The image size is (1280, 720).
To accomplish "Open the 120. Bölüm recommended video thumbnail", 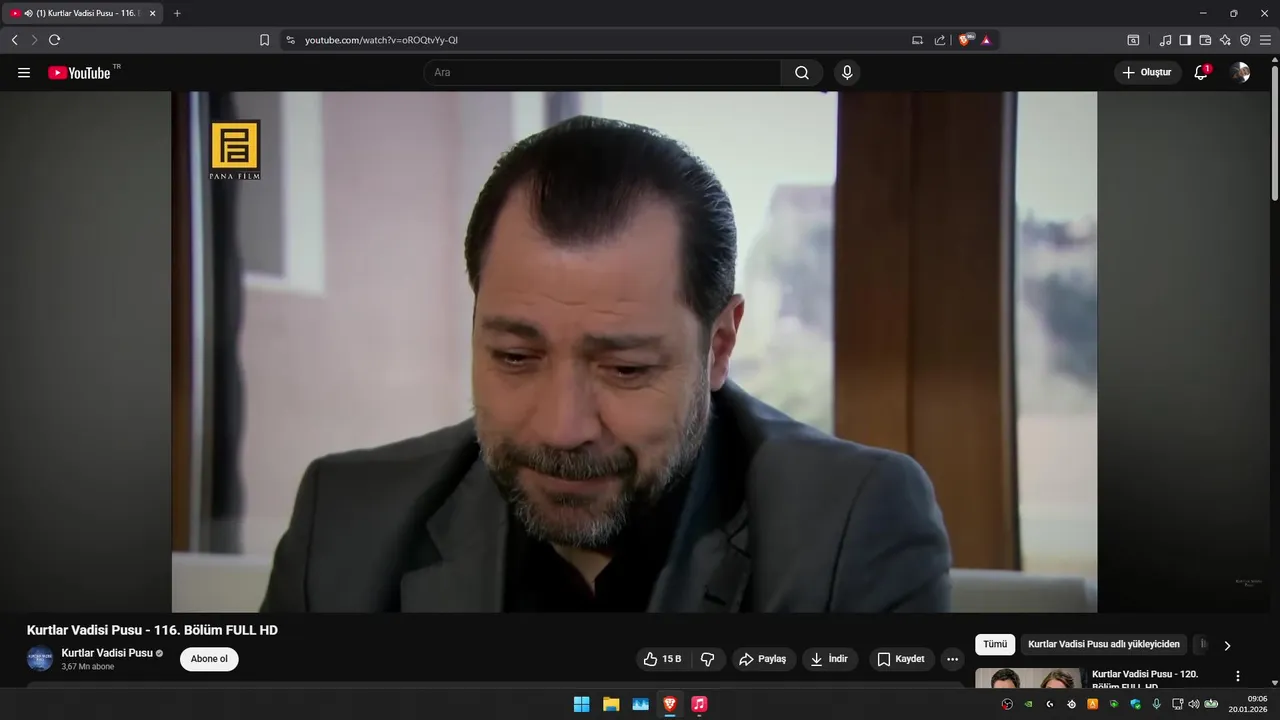I will (1029, 678).
